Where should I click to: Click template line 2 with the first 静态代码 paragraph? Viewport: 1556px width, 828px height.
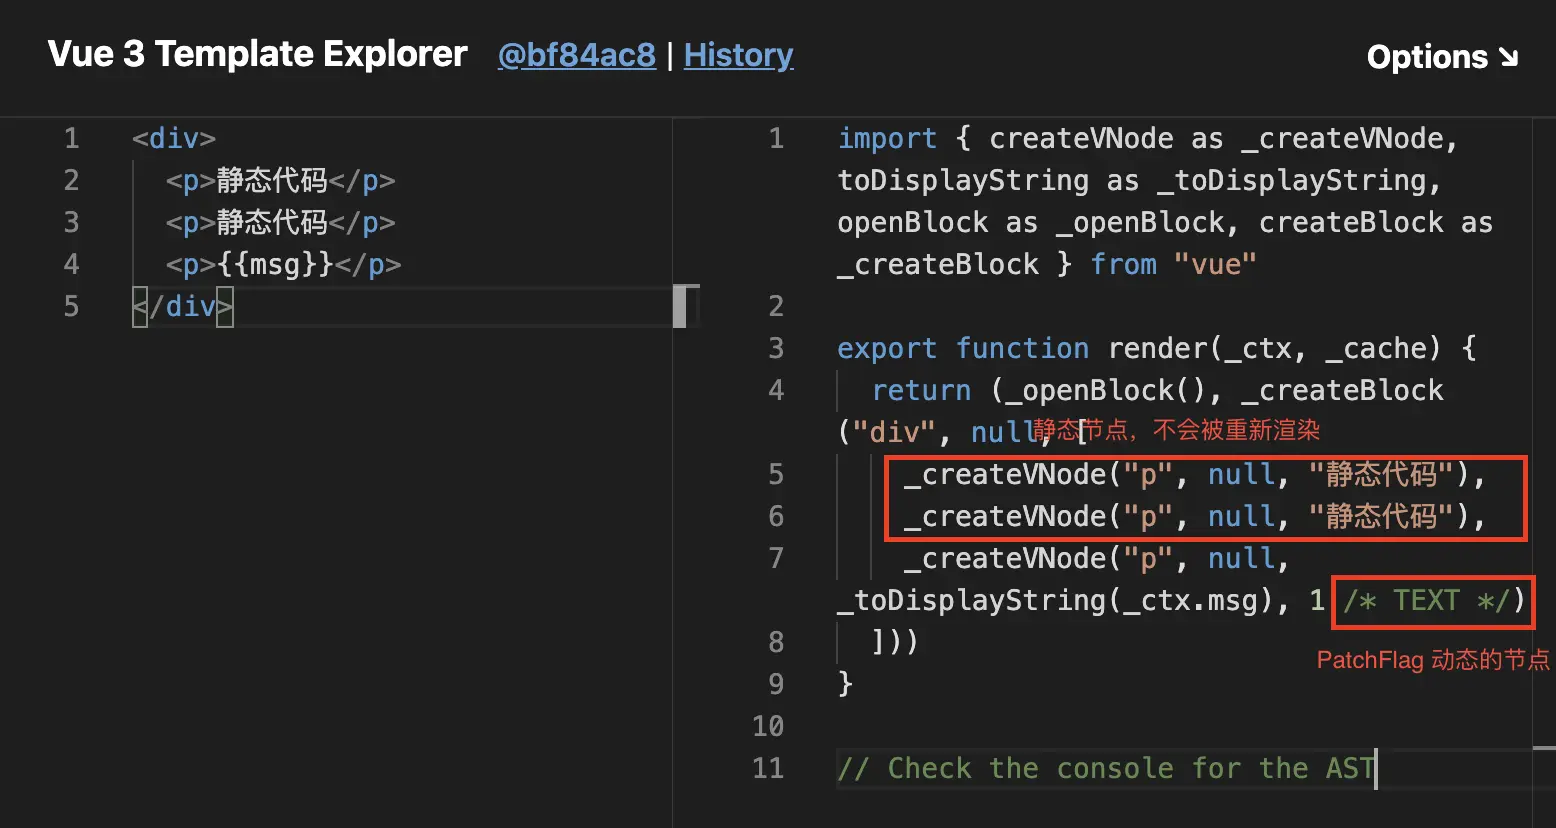pyautogui.click(x=281, y=180)
